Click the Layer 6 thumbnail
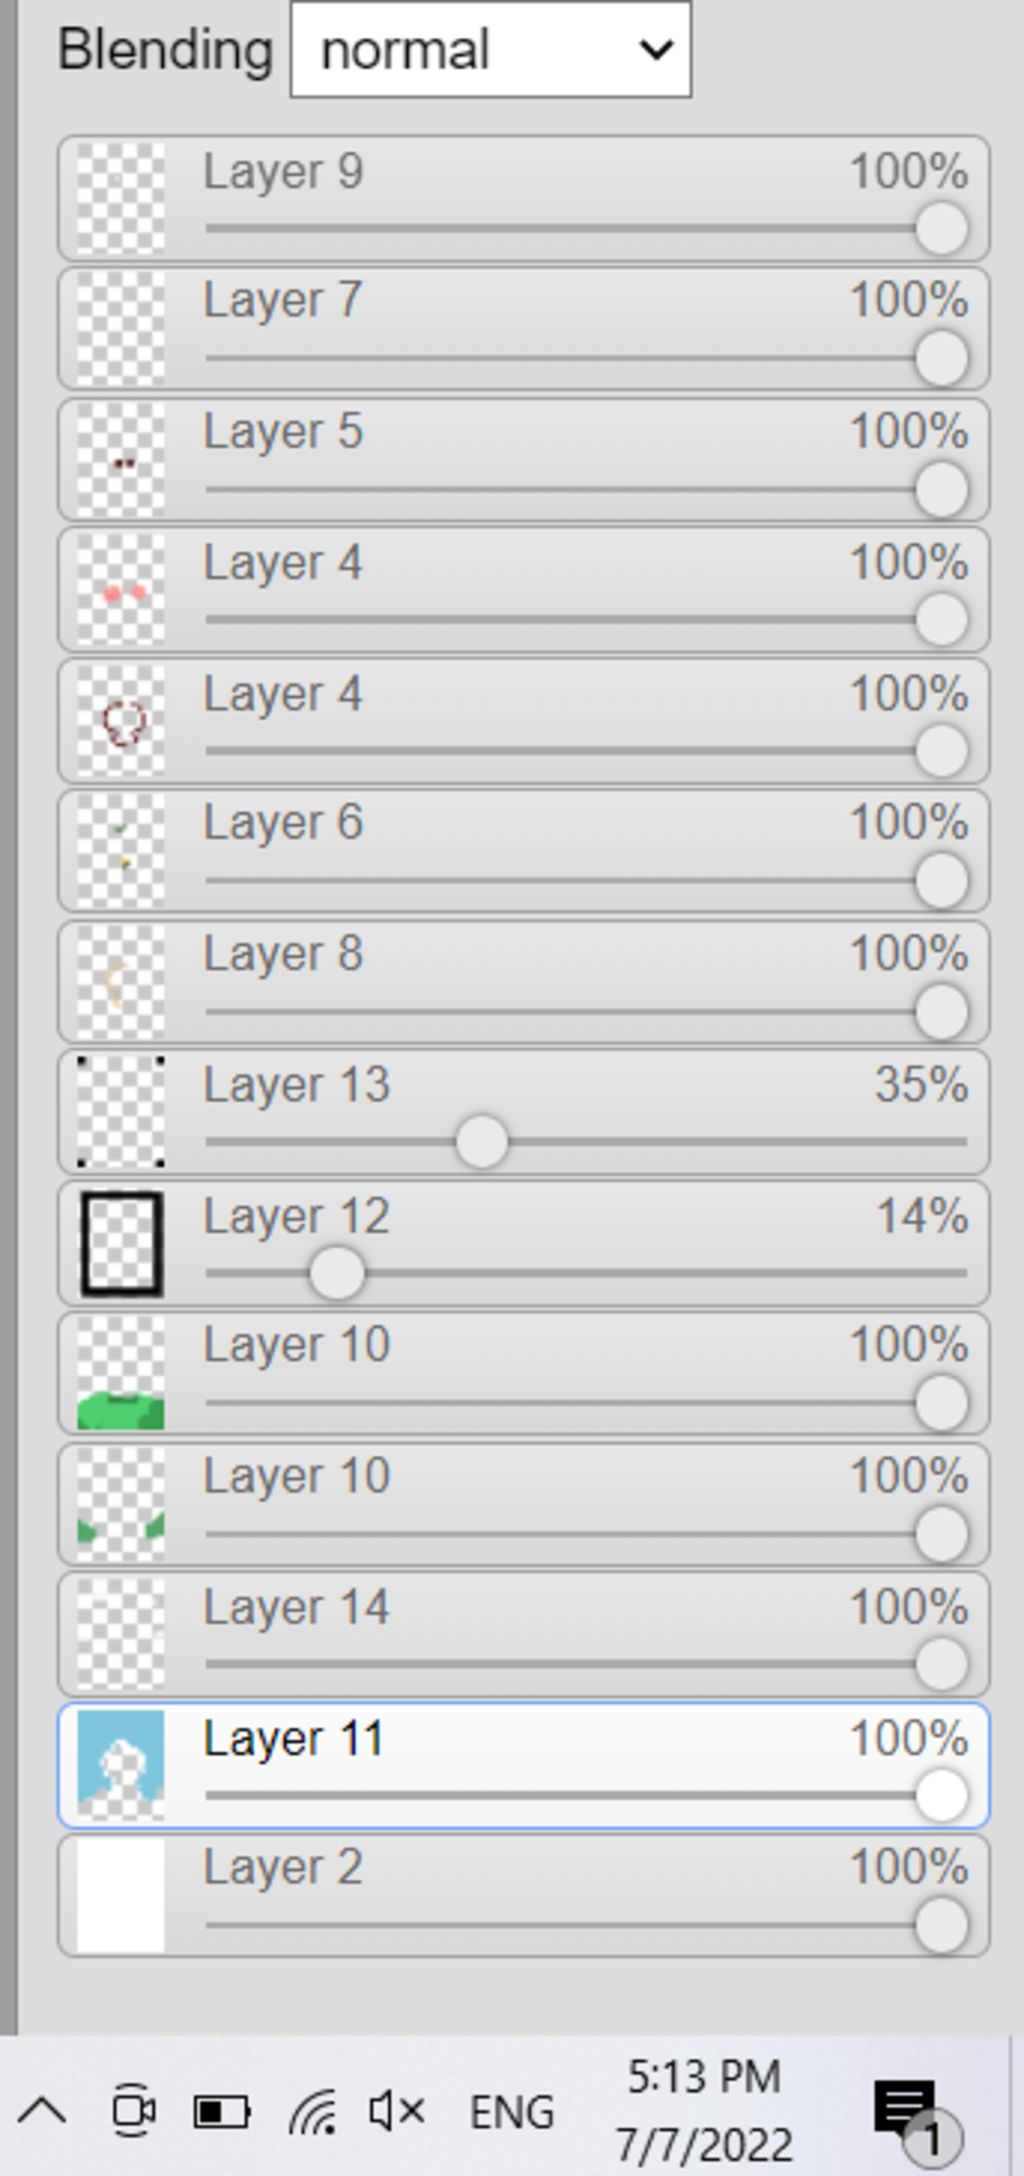This screenshot has height=2176, width=1024. coord(121,851)
